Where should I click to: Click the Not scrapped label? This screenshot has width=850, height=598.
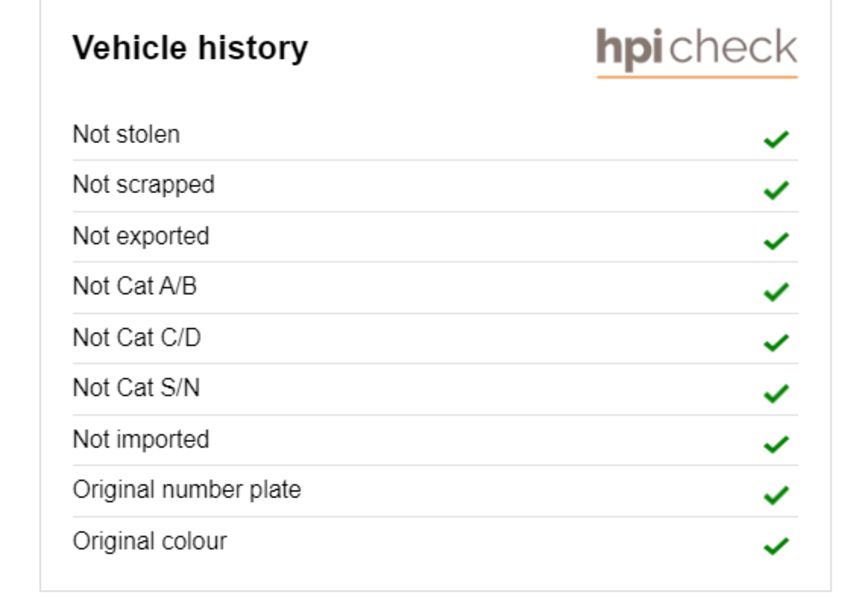click(144, 185)
